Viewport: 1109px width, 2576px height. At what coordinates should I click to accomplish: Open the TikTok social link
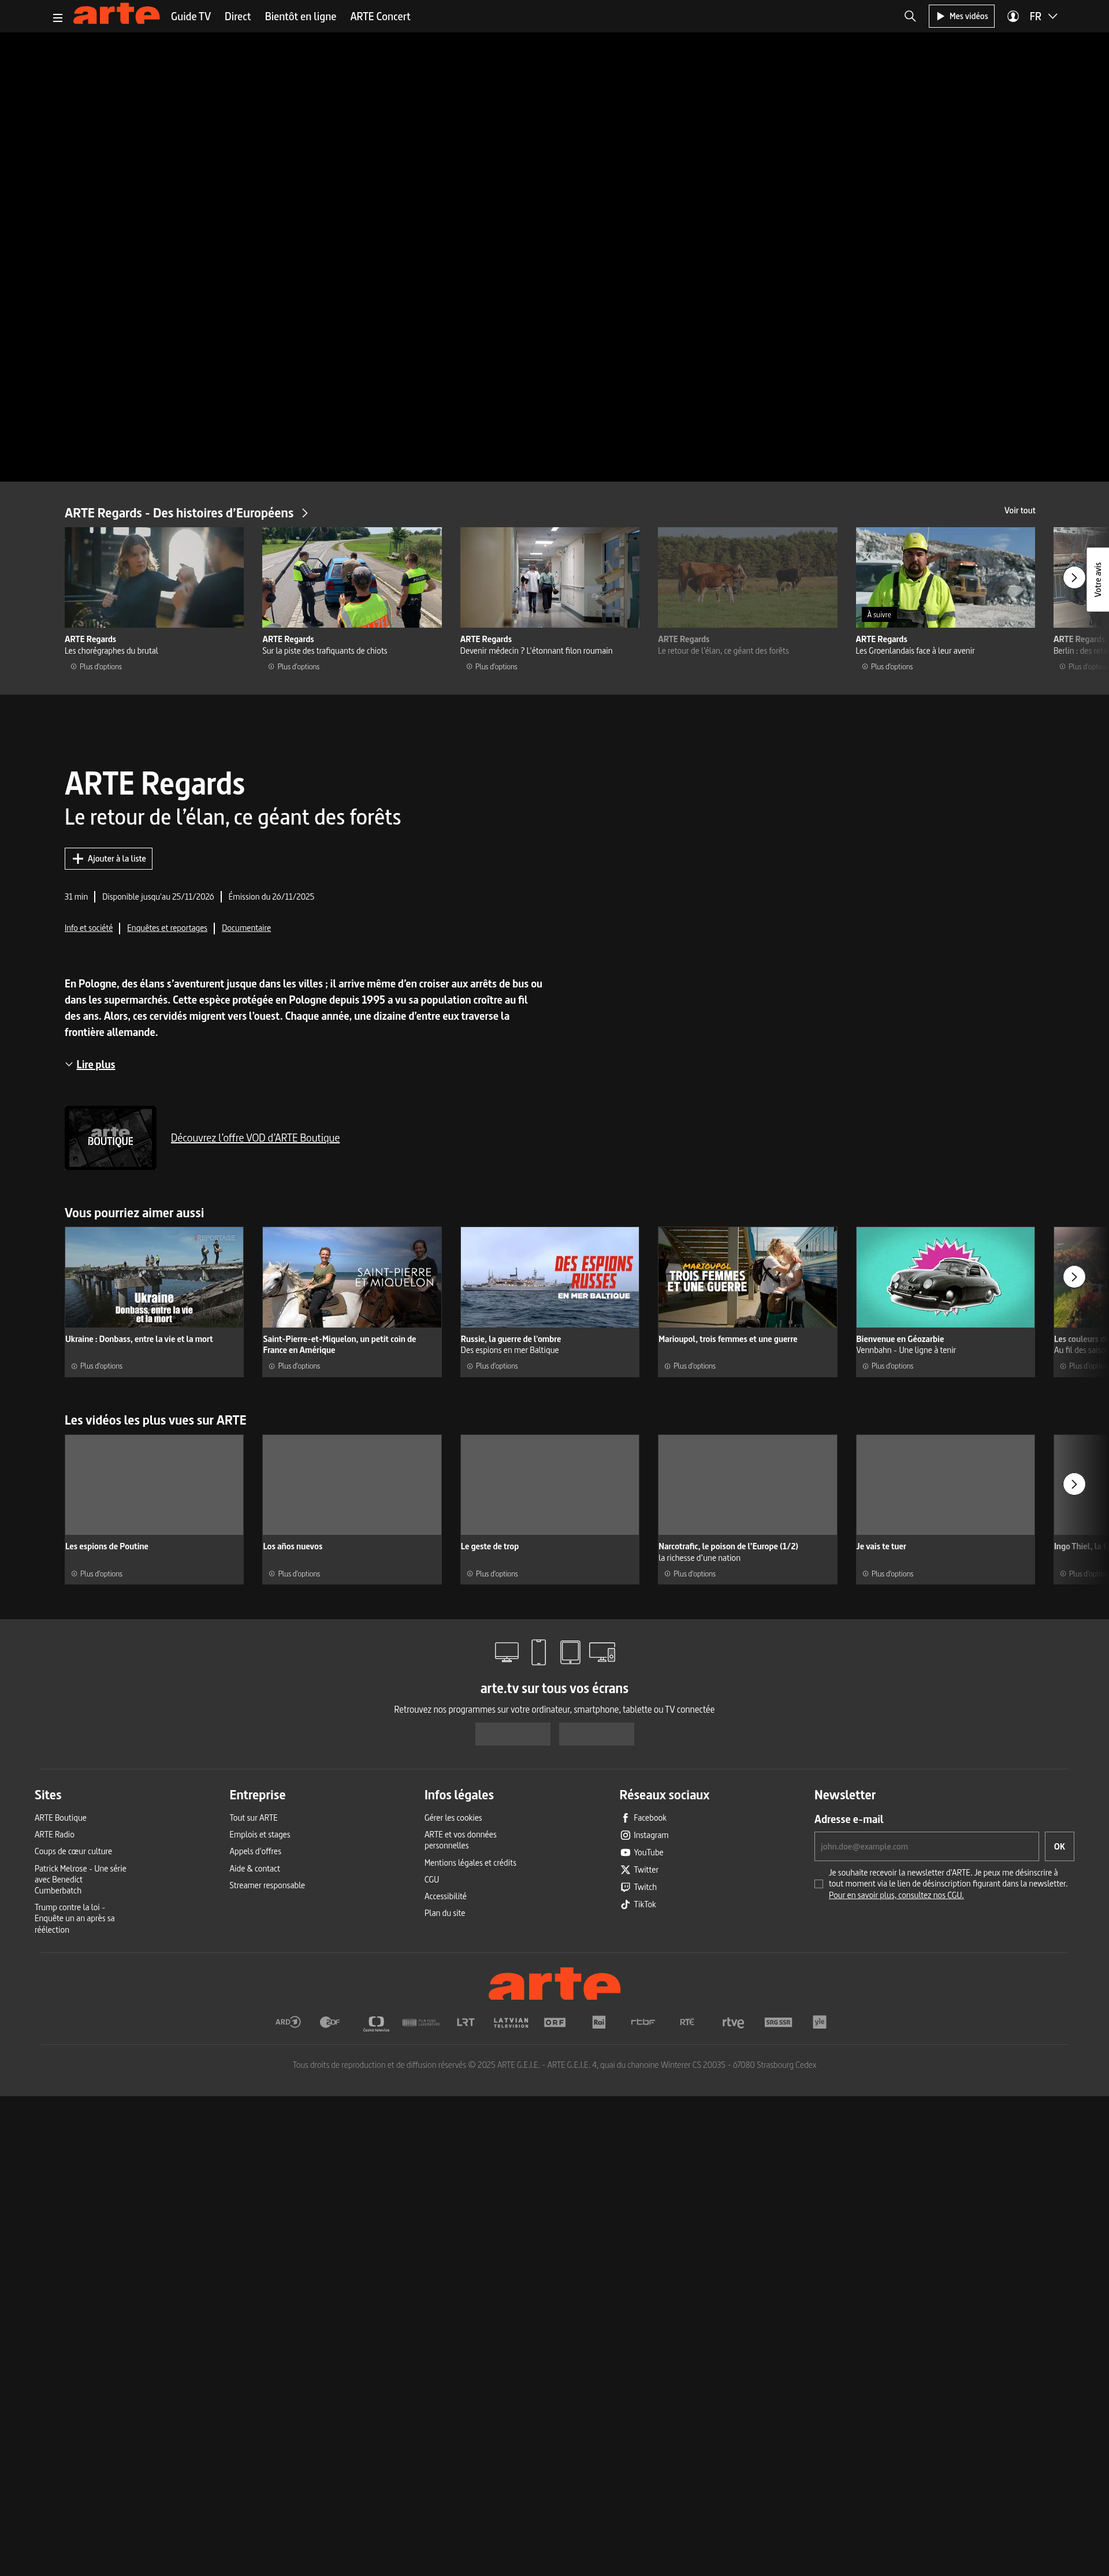pyautogui.click(x=644, y=1904)
